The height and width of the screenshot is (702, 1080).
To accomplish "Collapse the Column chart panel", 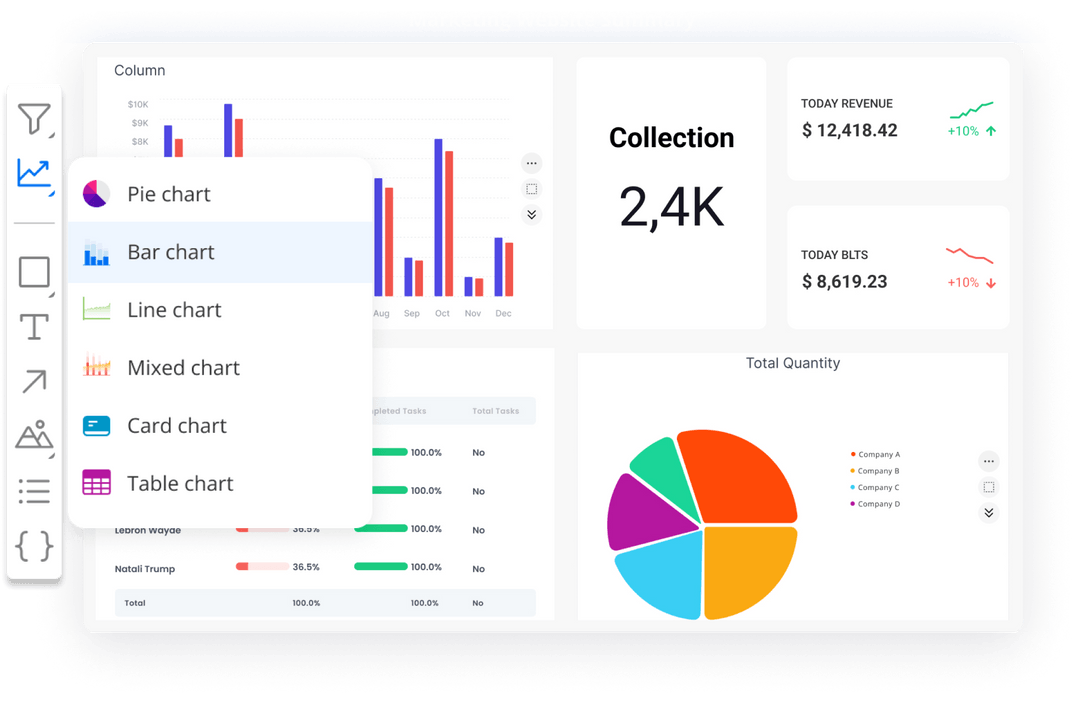I will pos(531,214).
